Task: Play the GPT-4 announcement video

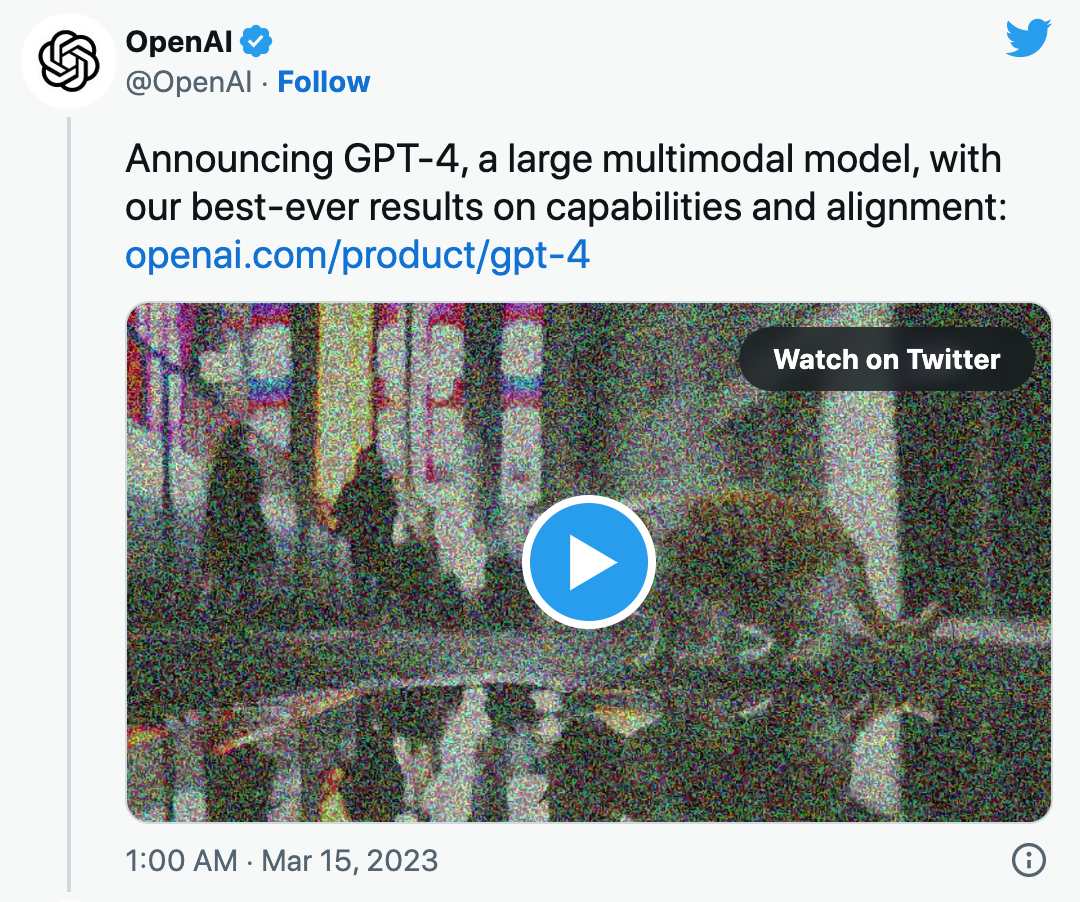Action: [588, 563]
